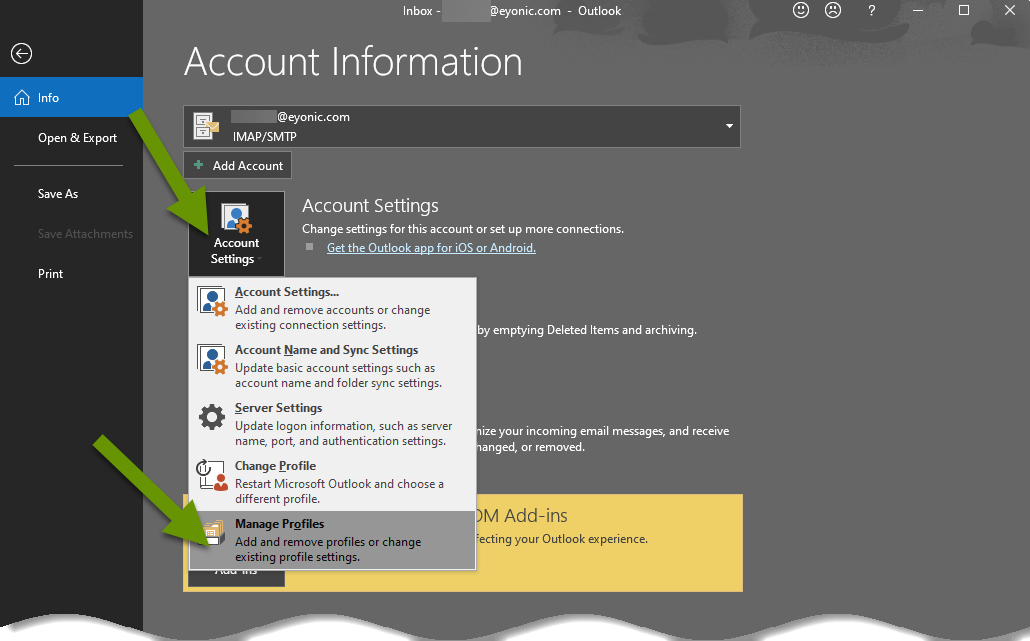Click the Account Name and Sync Settings icon
Viewport: 1030px width, 641px height.
pyautogui.click(x=212, y=359)
